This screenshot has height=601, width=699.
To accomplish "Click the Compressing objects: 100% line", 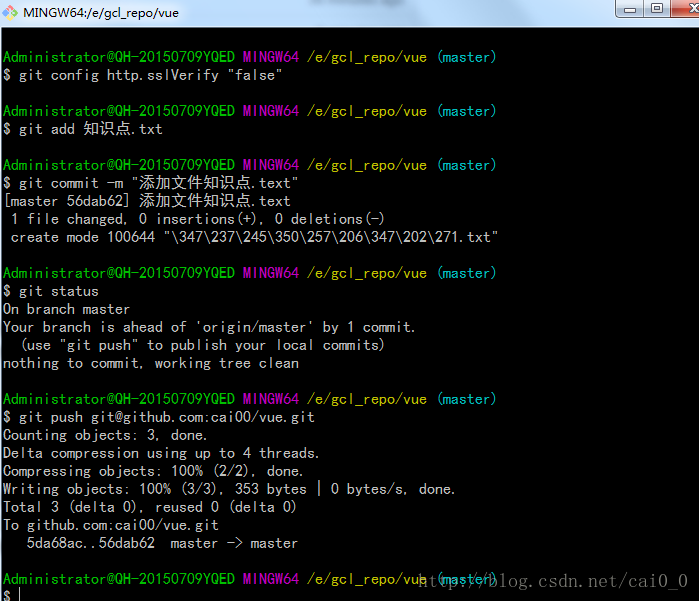I will coord(153,471).
